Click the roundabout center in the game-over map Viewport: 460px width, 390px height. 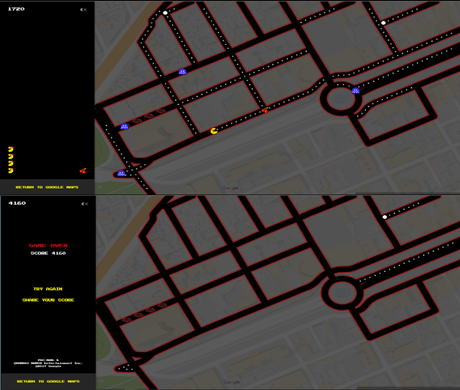pos(342,293)
